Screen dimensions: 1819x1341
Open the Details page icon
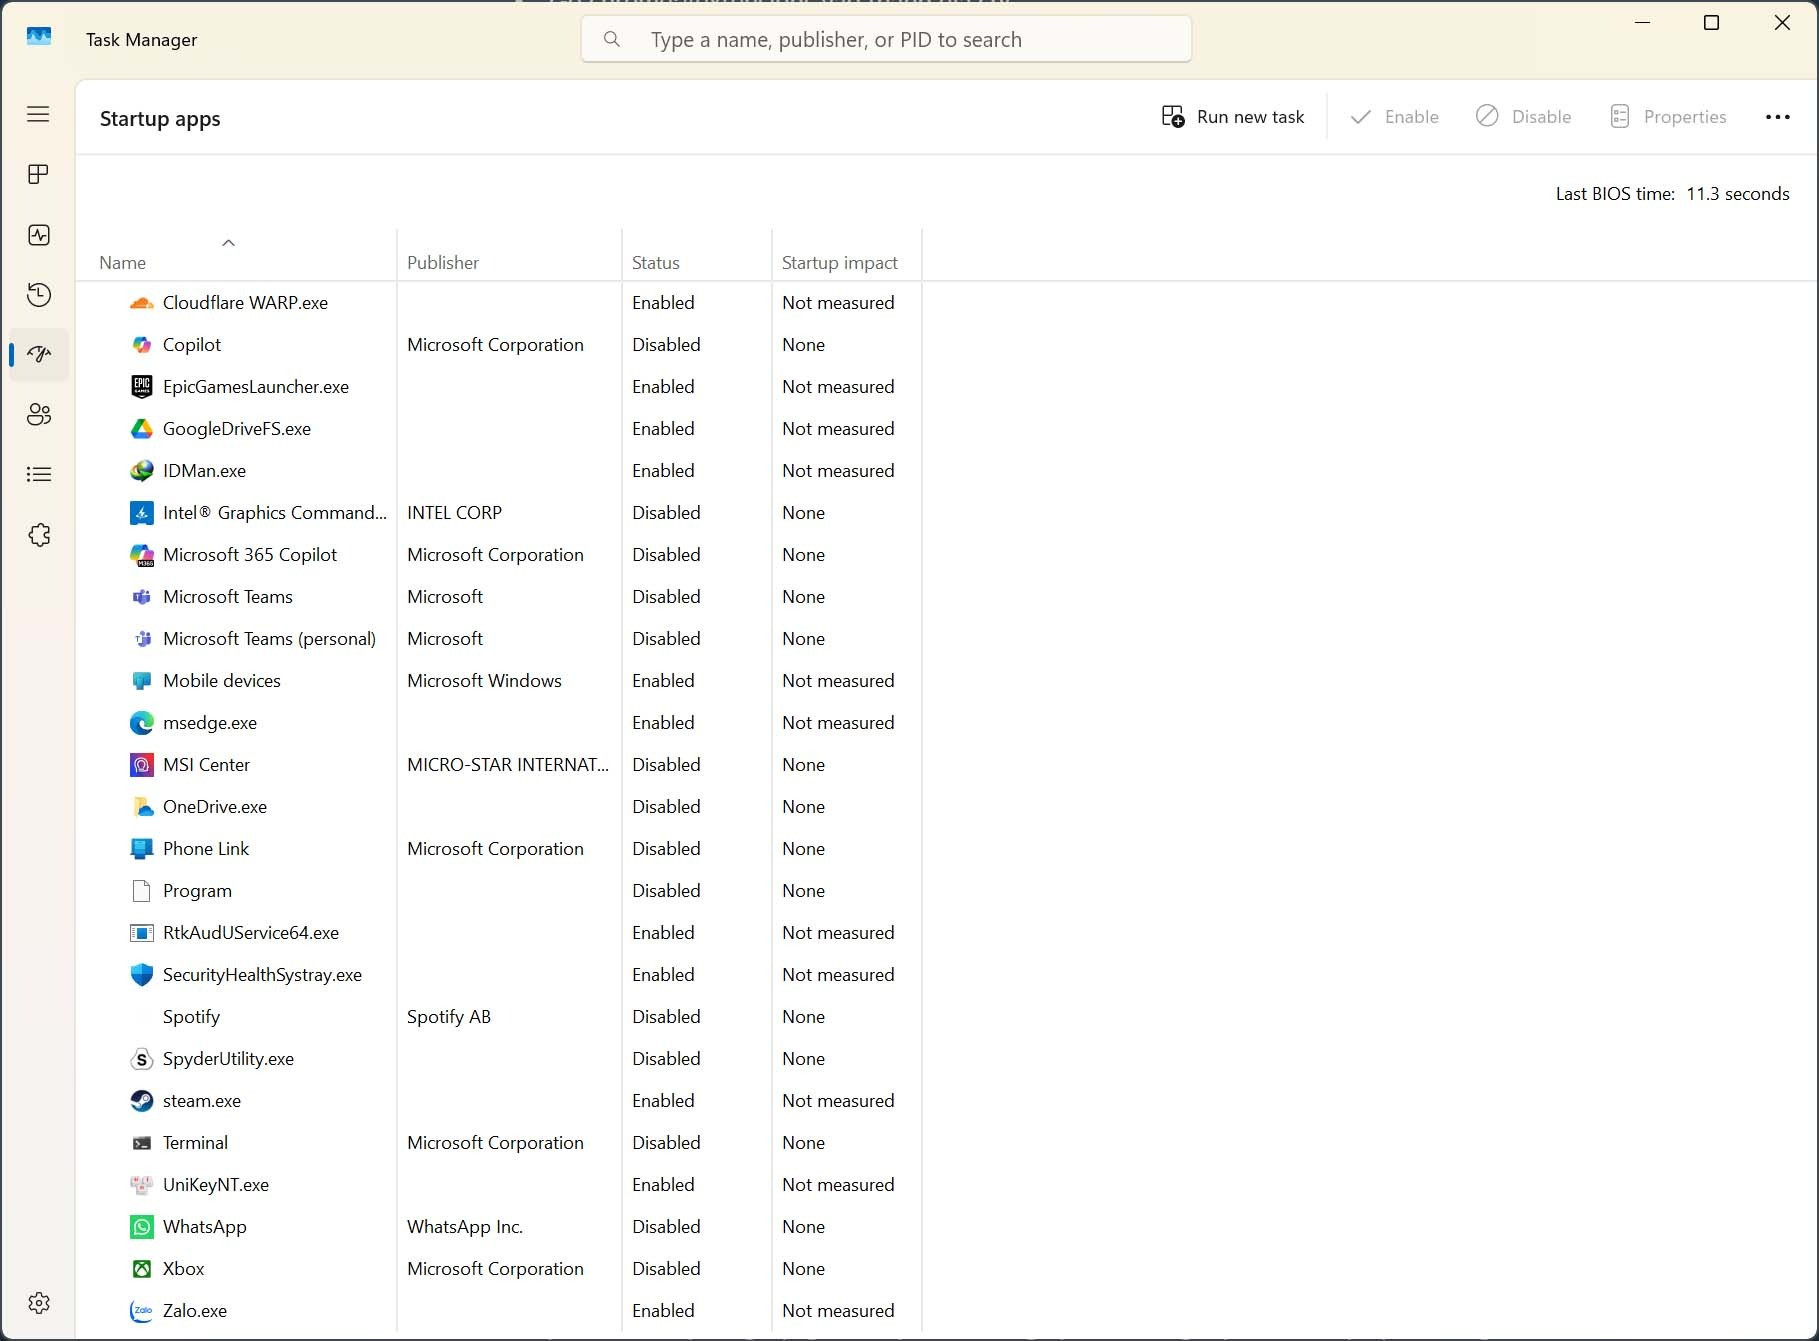[x=38, y=474]
